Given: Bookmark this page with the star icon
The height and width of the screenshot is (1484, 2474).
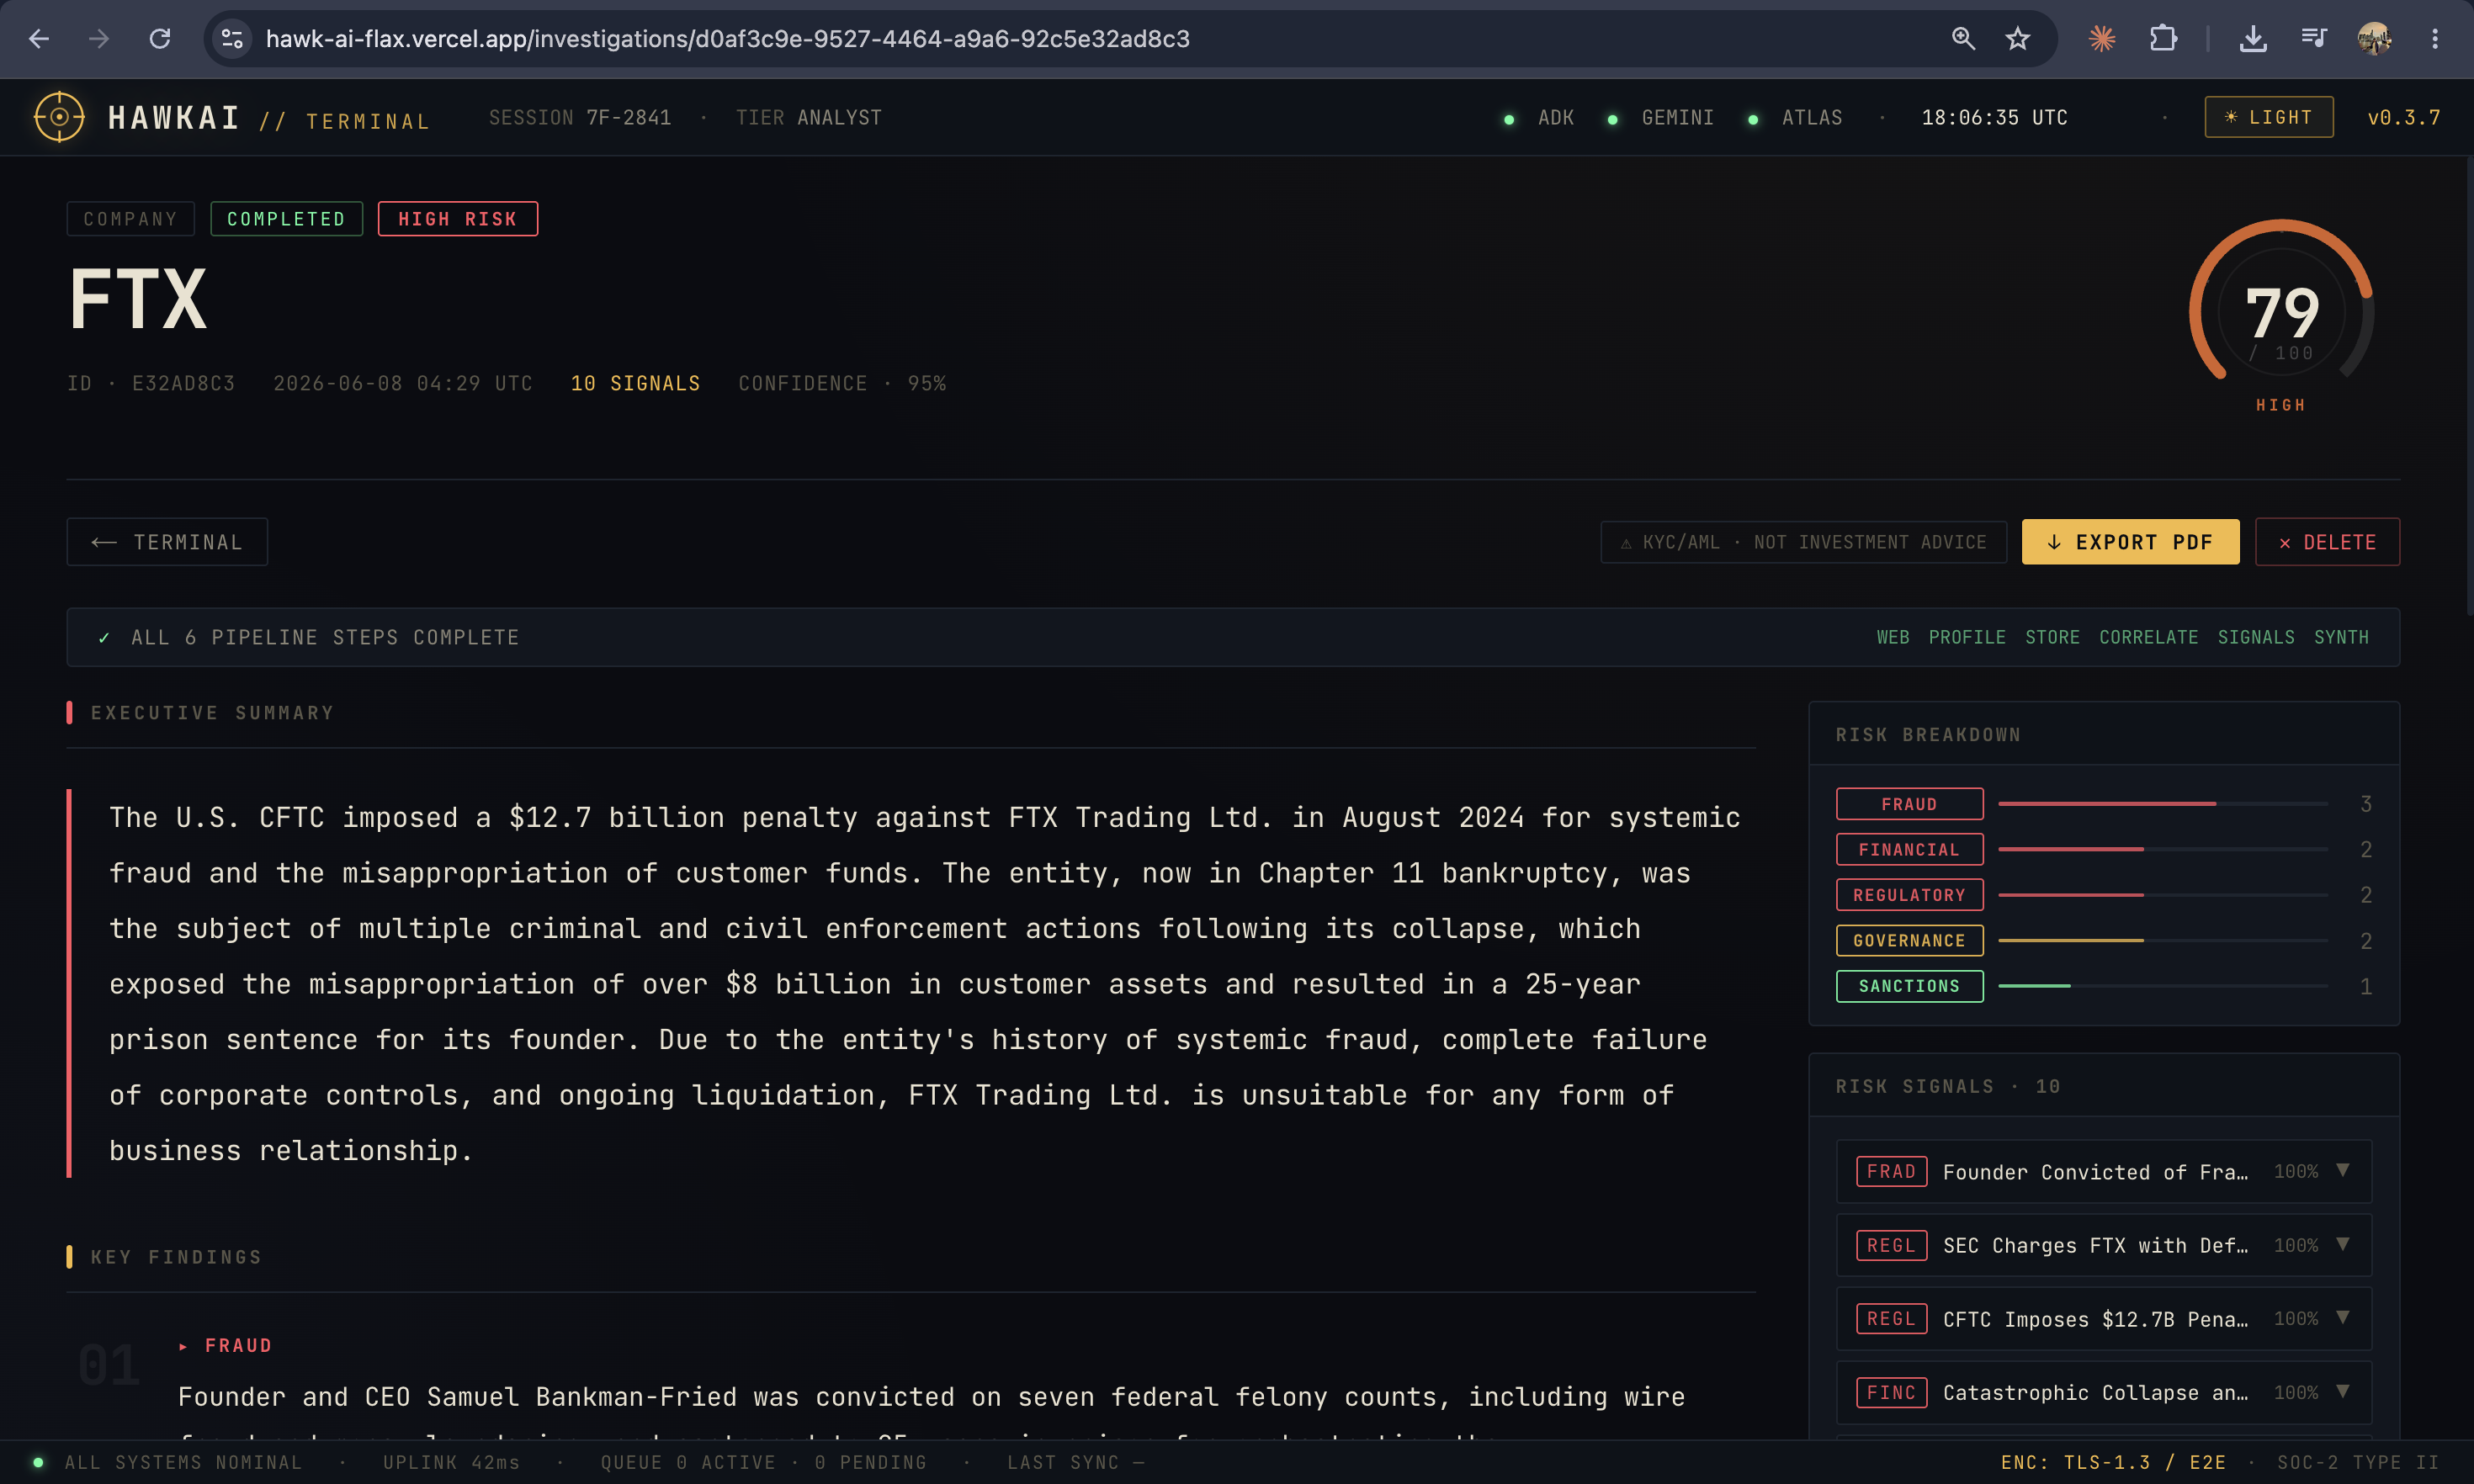Looking at the screenshot, I should (2018, 39).
